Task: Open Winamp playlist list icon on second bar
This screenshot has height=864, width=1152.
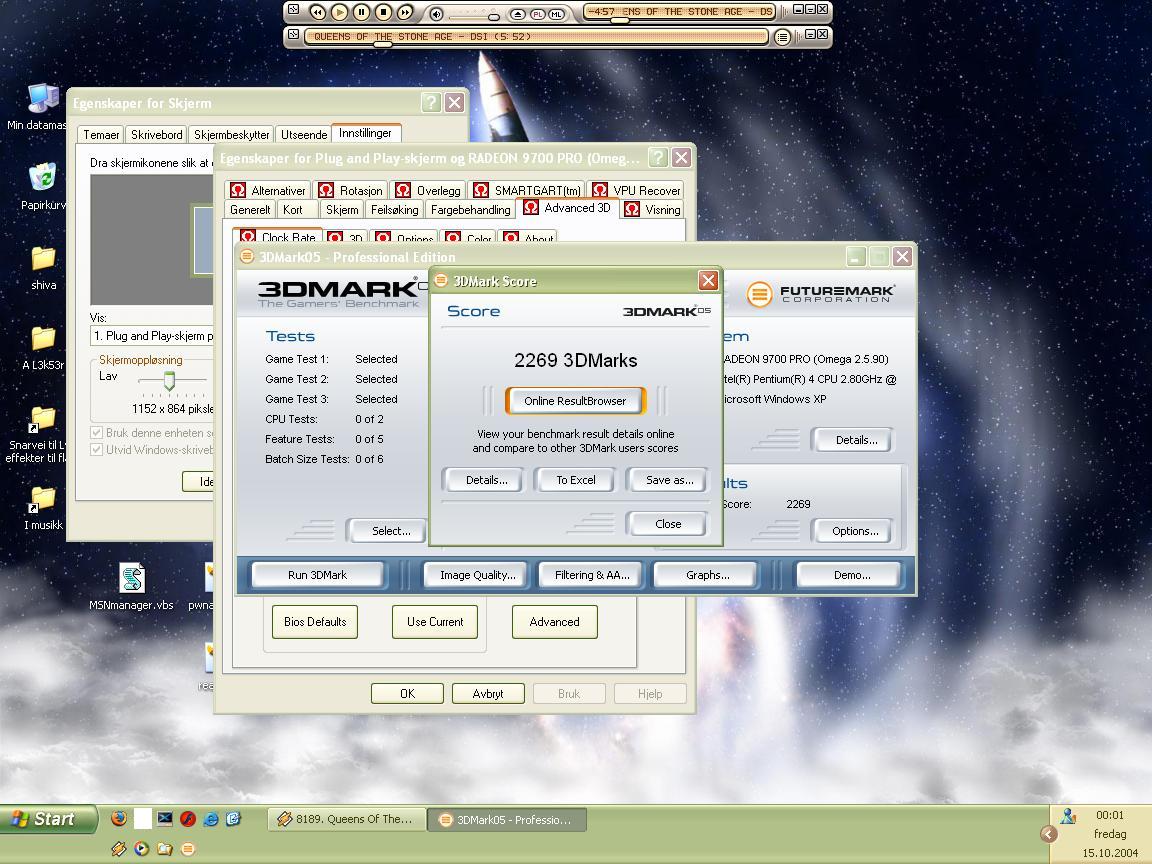Action: [x=782, y=37]
